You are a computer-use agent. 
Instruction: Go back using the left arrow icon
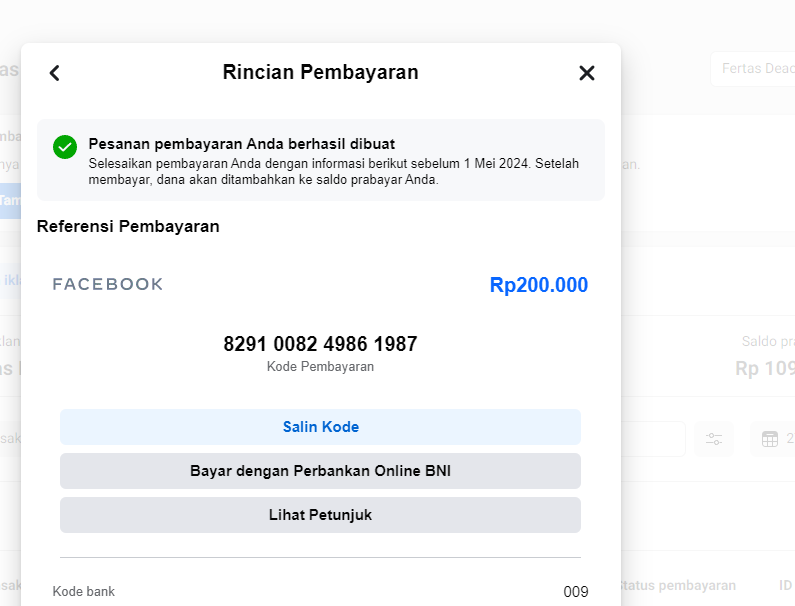(55, 73)
